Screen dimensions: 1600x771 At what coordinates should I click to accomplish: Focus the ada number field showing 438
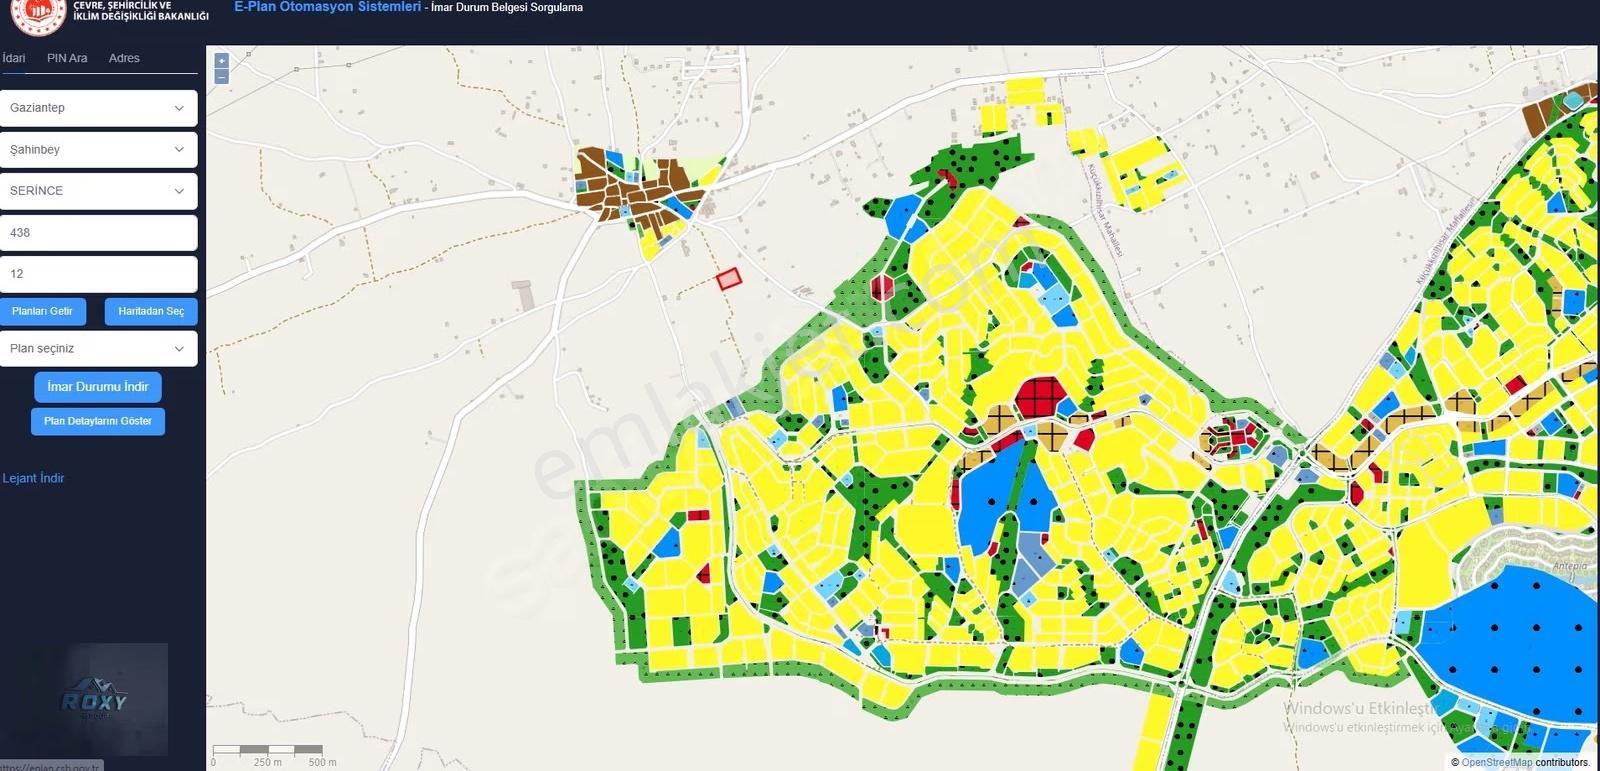(x=98, y=233)
